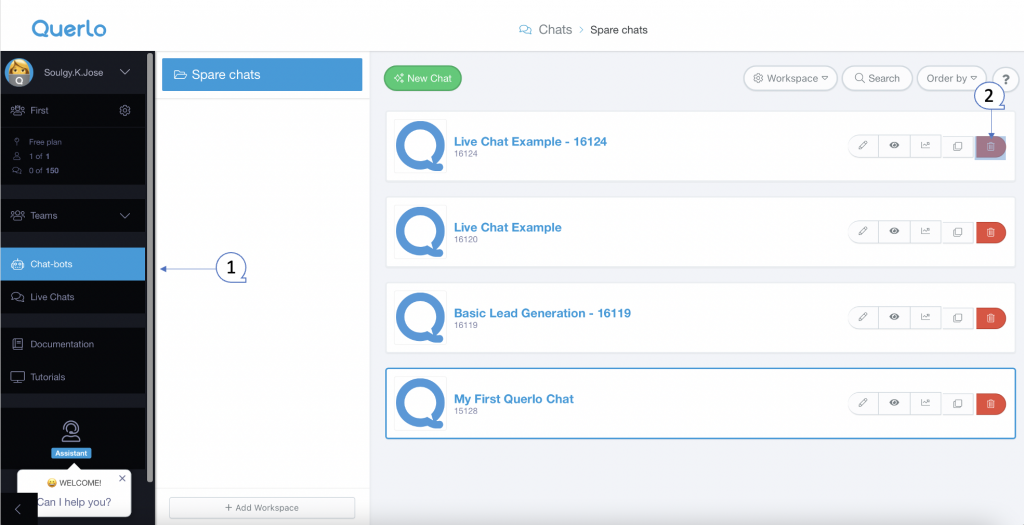This screenshot has height=525, width=1024.
Task: Click the user avatar picture
Action: pyautogui.click(x=19, y=72)
